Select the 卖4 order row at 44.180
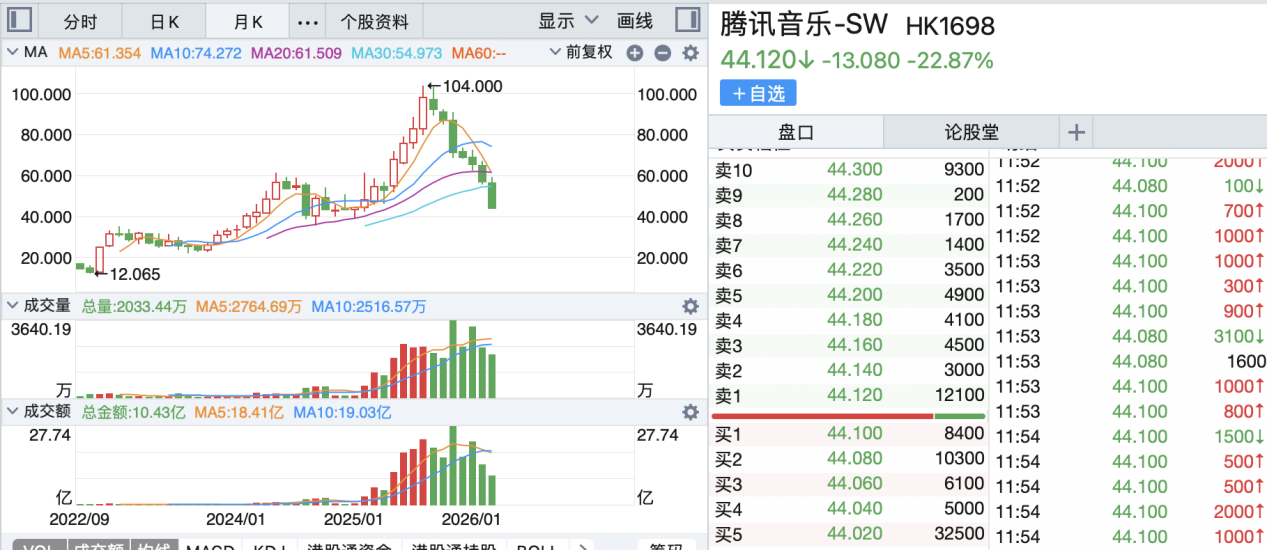 (848, 320)
